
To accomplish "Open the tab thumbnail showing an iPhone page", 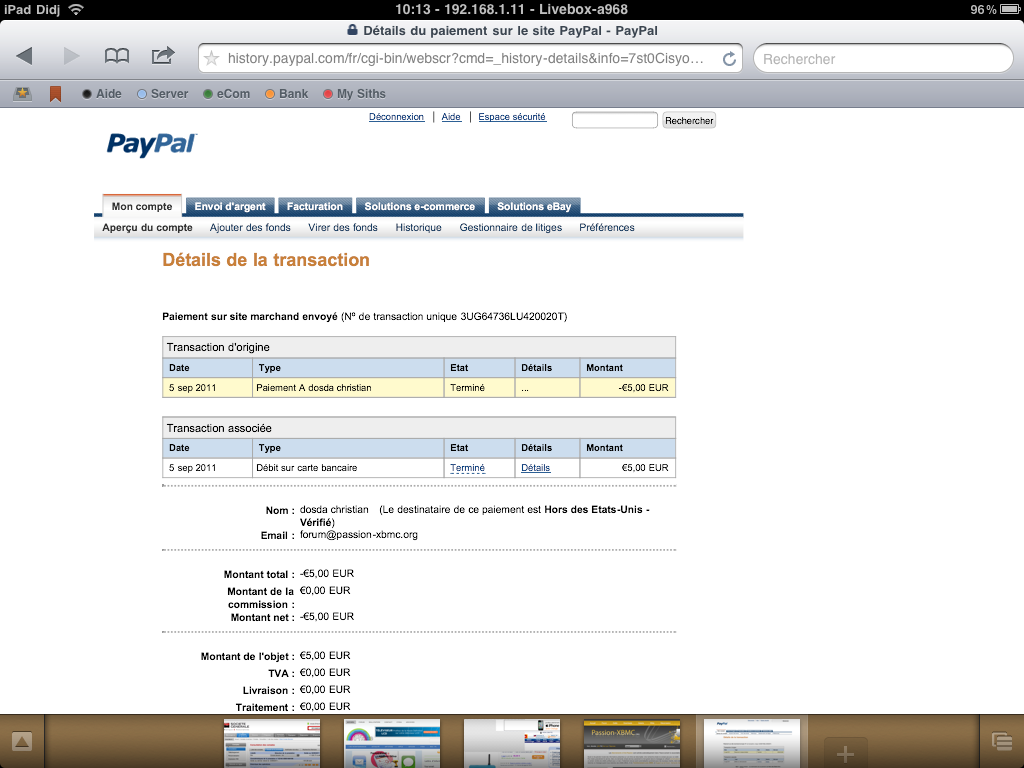I will click(512, 743).
